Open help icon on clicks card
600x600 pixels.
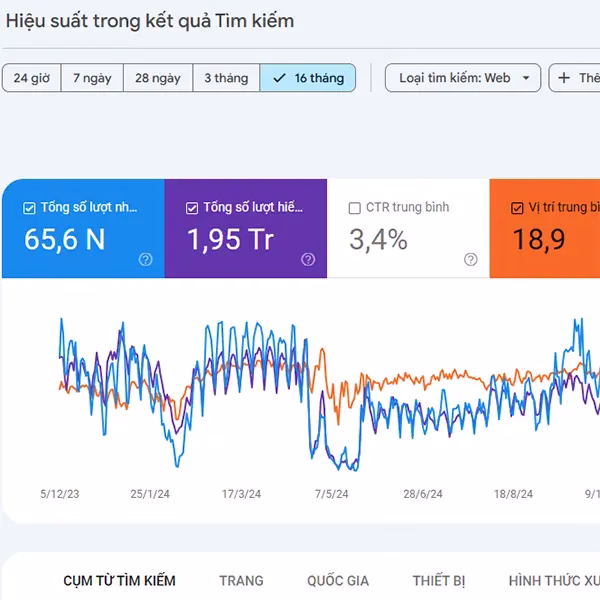click(145, 259)
